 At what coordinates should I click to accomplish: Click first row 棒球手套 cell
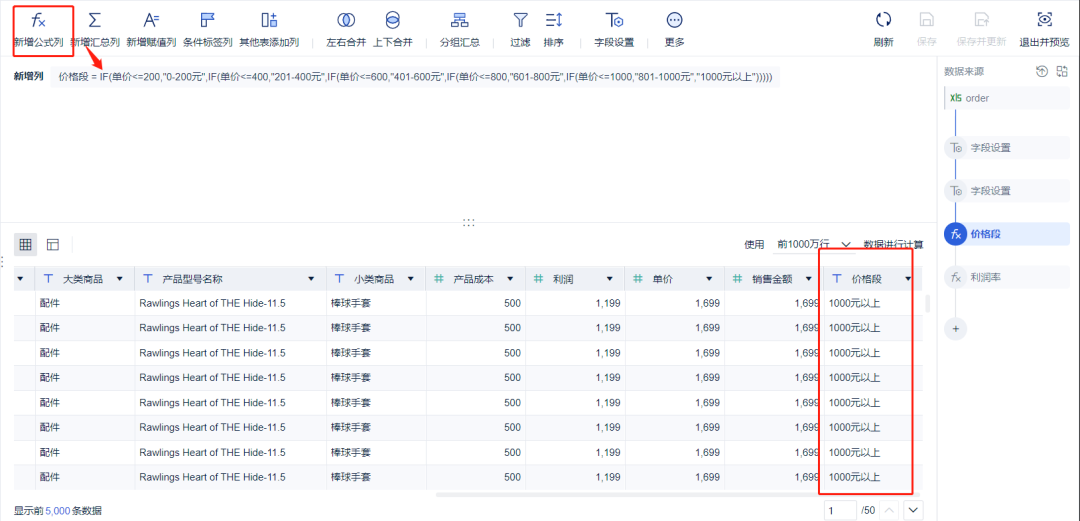click(376, 303)
